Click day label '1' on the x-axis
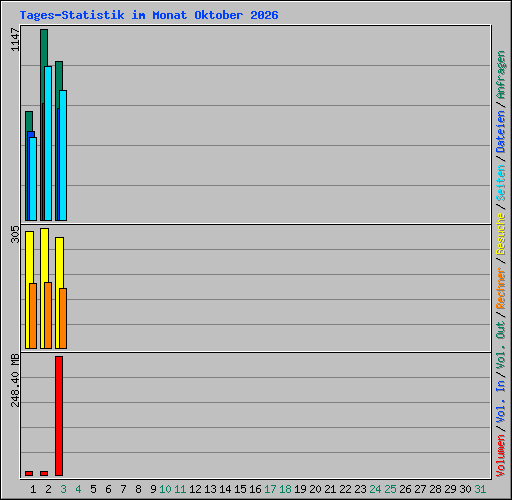This screenshot has height=500, width=512. tap(33, 489)
